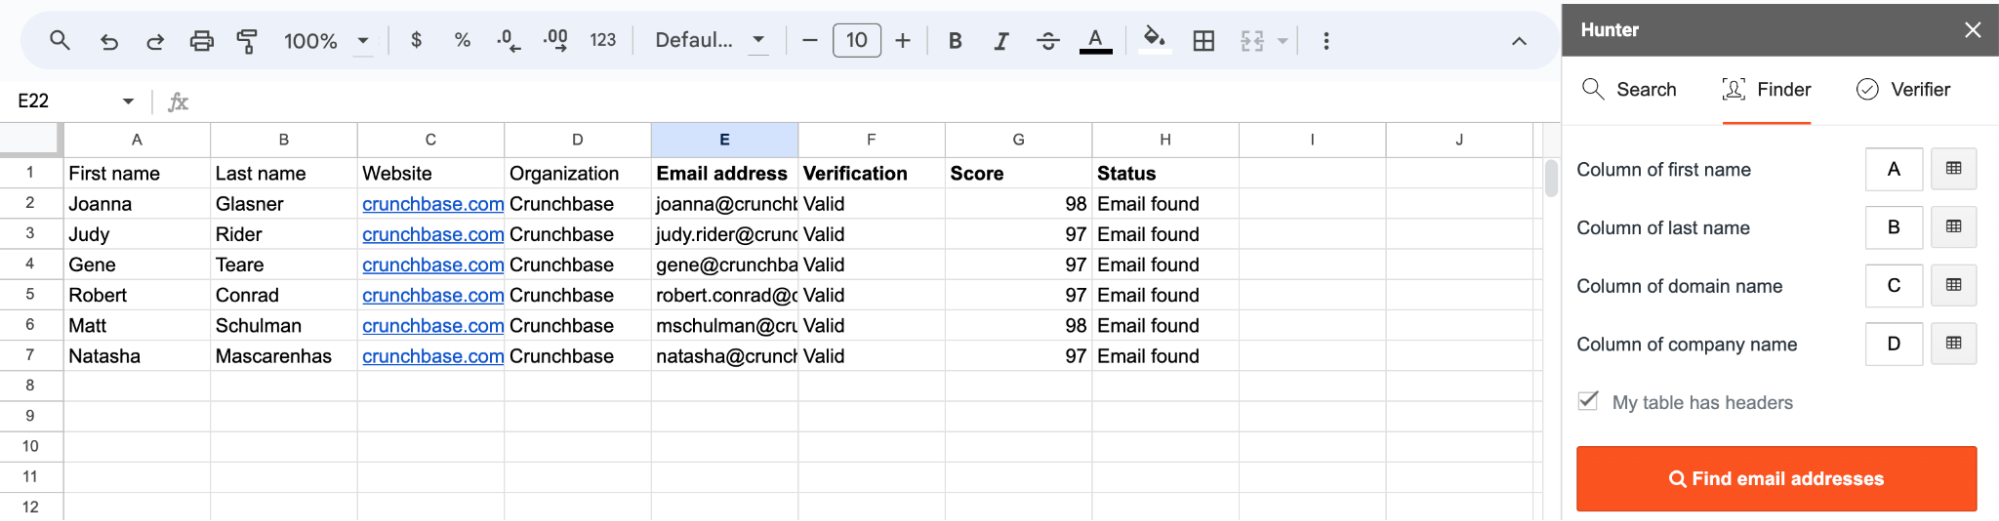Image resolution: width=1999 pixels, height=521 pixels.
Task: Open crunchbase.com link in Joanna's row
Action: pyautogui.click(x=432, y=204)
